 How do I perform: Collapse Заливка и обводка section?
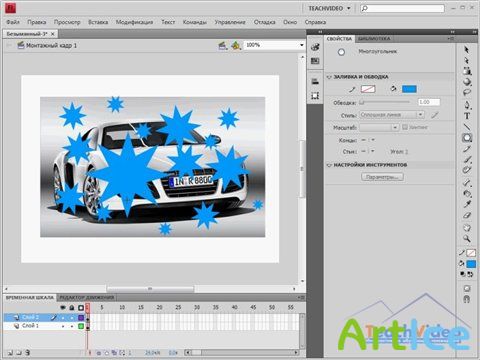(x=329, y=77)
